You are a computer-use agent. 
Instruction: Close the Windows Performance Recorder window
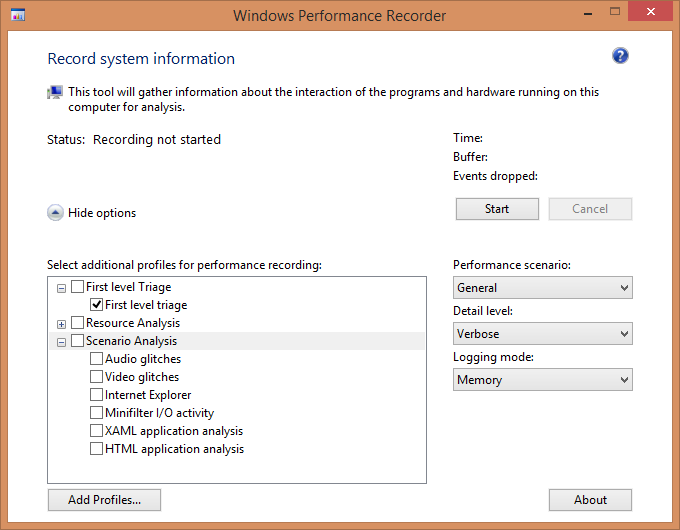pyautogui.click(x=651, y=12)
